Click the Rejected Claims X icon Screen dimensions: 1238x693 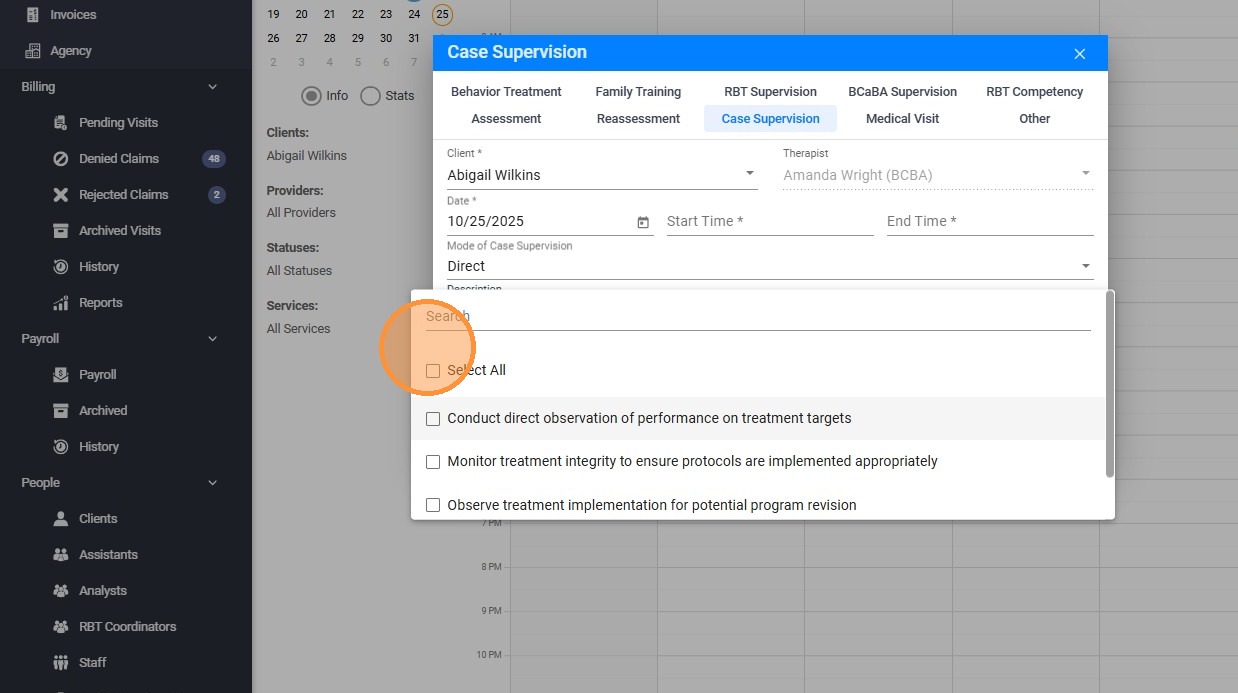click(x=61, y=195)
